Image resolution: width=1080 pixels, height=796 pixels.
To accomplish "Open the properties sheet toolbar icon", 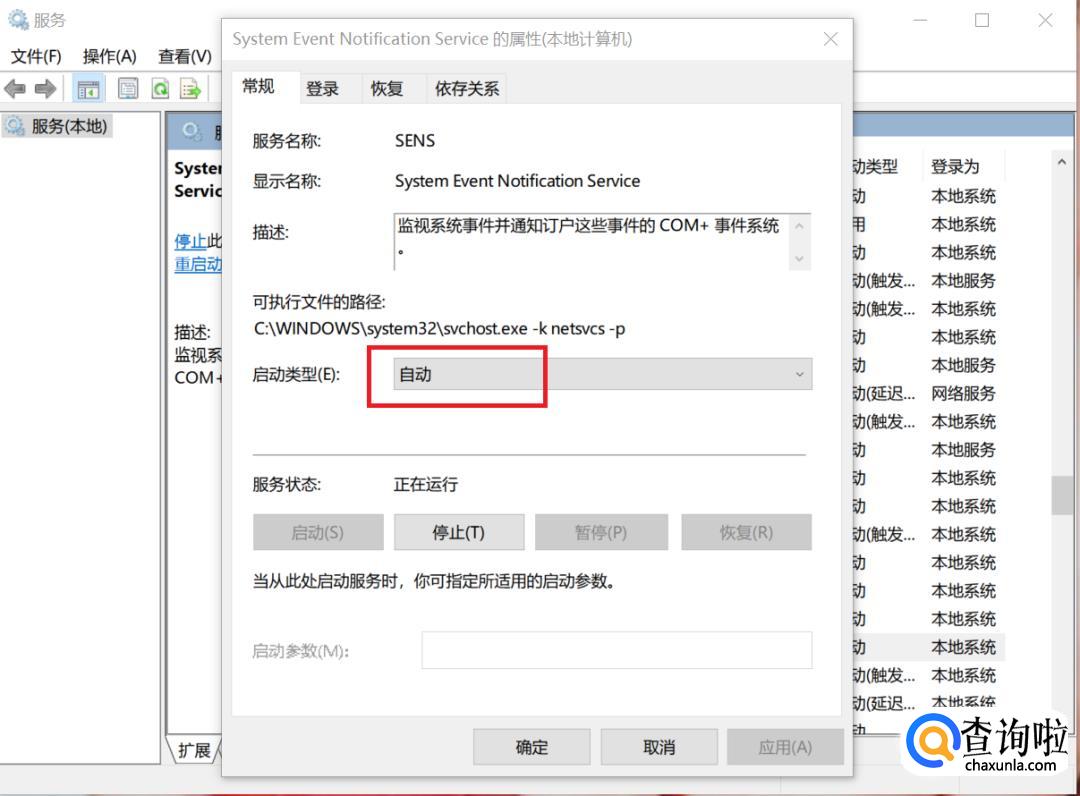I will 128,89.
